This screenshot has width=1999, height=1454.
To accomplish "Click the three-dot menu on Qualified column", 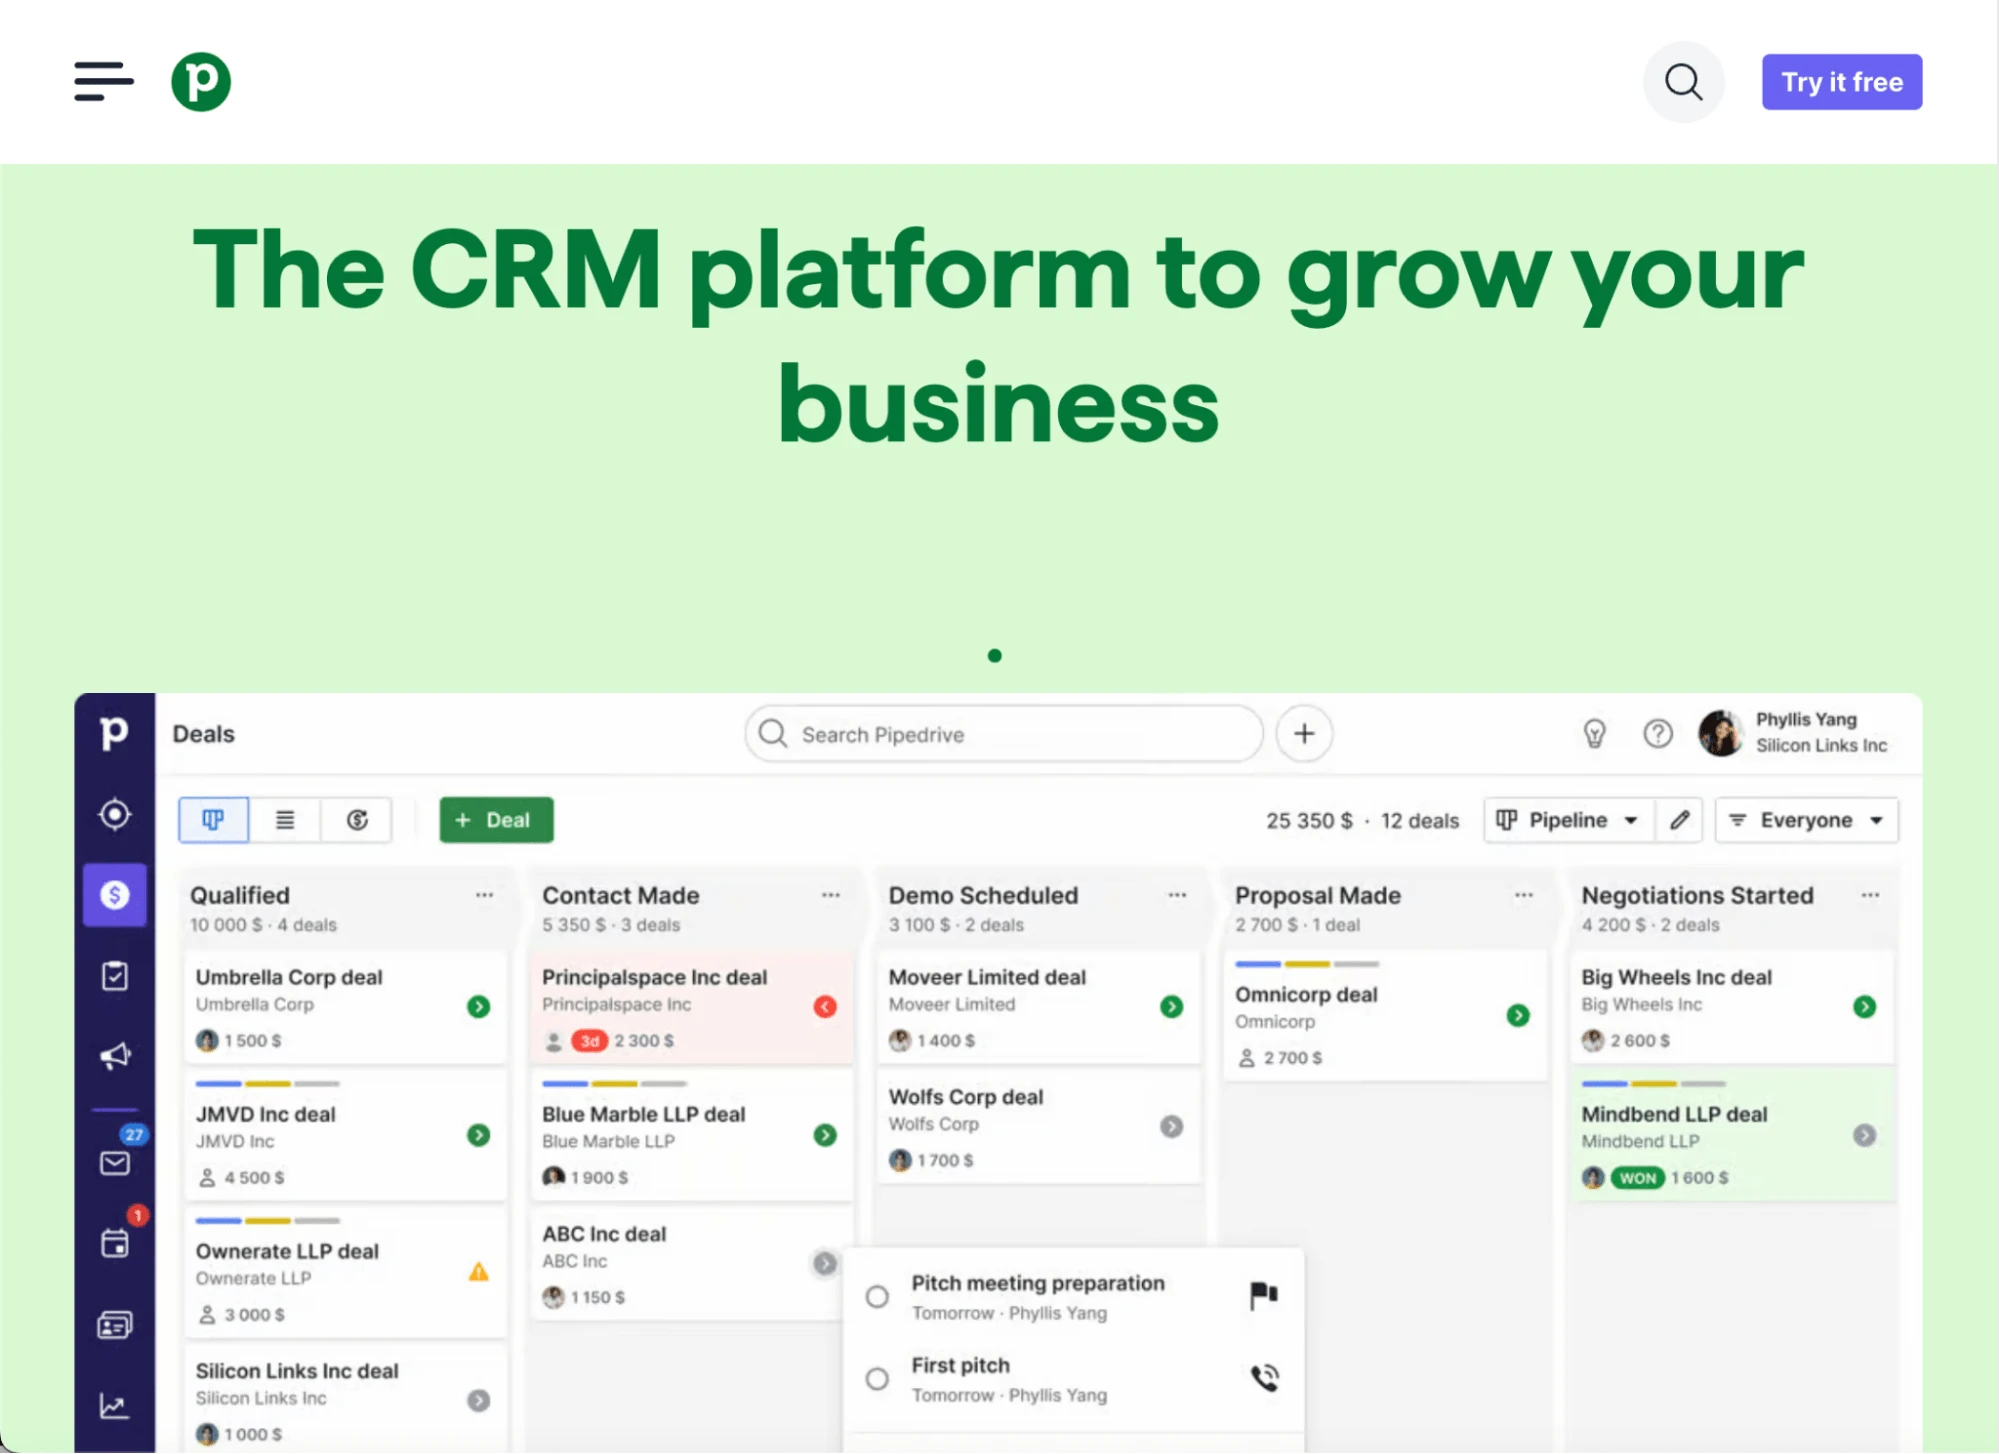I will coord(483,894).
